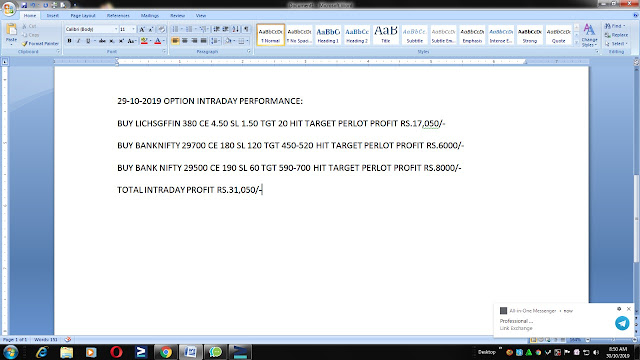Switch to the Insert tab

coord(53,16)
